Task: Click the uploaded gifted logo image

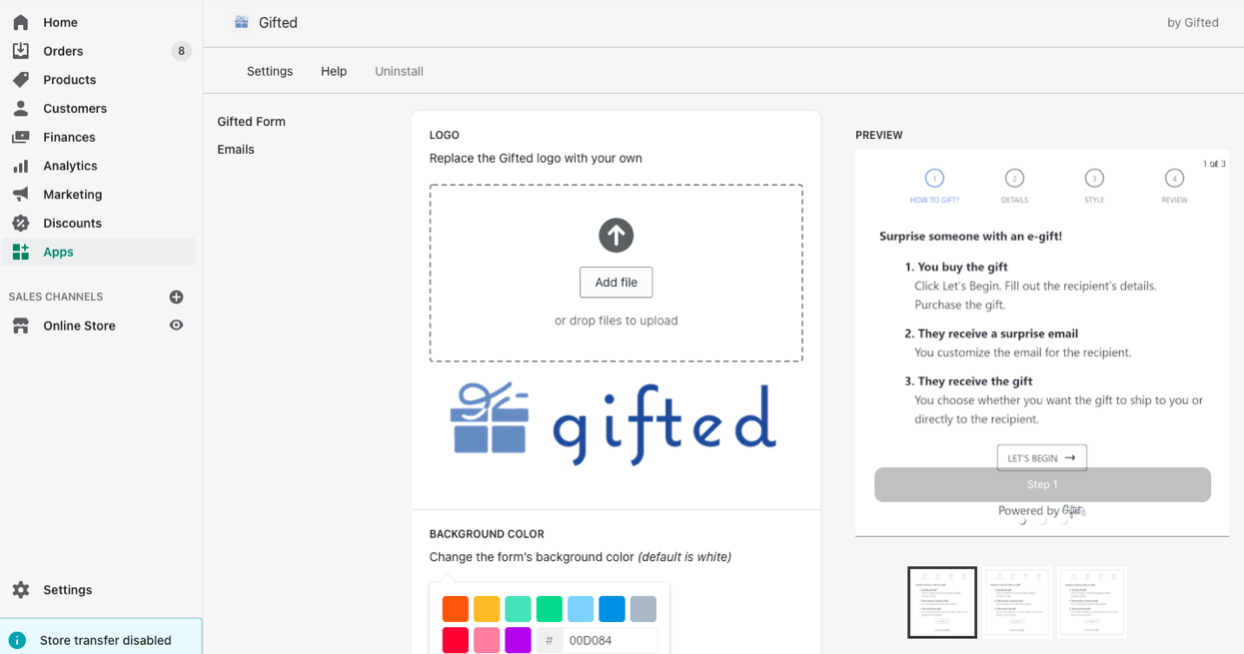Action: click(614, 424)
